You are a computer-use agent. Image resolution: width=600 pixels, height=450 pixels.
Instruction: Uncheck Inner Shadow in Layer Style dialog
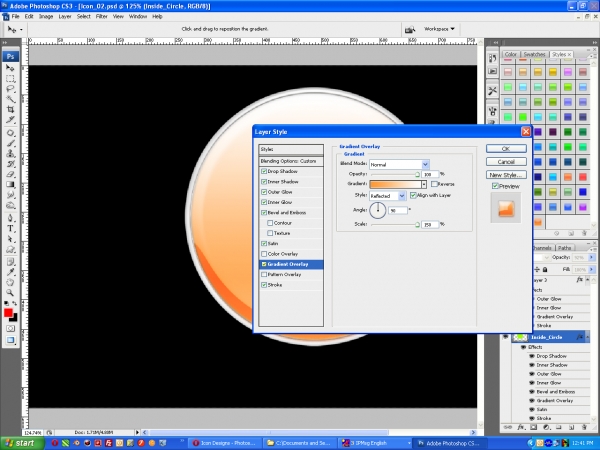point(264,182)
